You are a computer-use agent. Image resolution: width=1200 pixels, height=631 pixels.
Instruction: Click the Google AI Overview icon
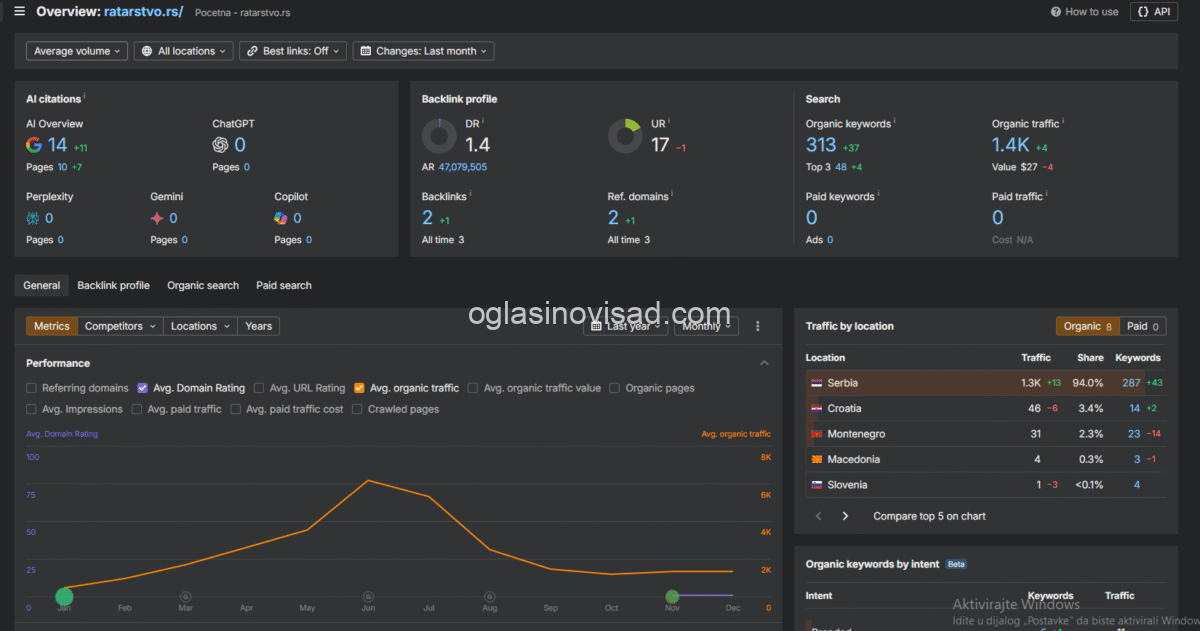(x=34, y=145)
